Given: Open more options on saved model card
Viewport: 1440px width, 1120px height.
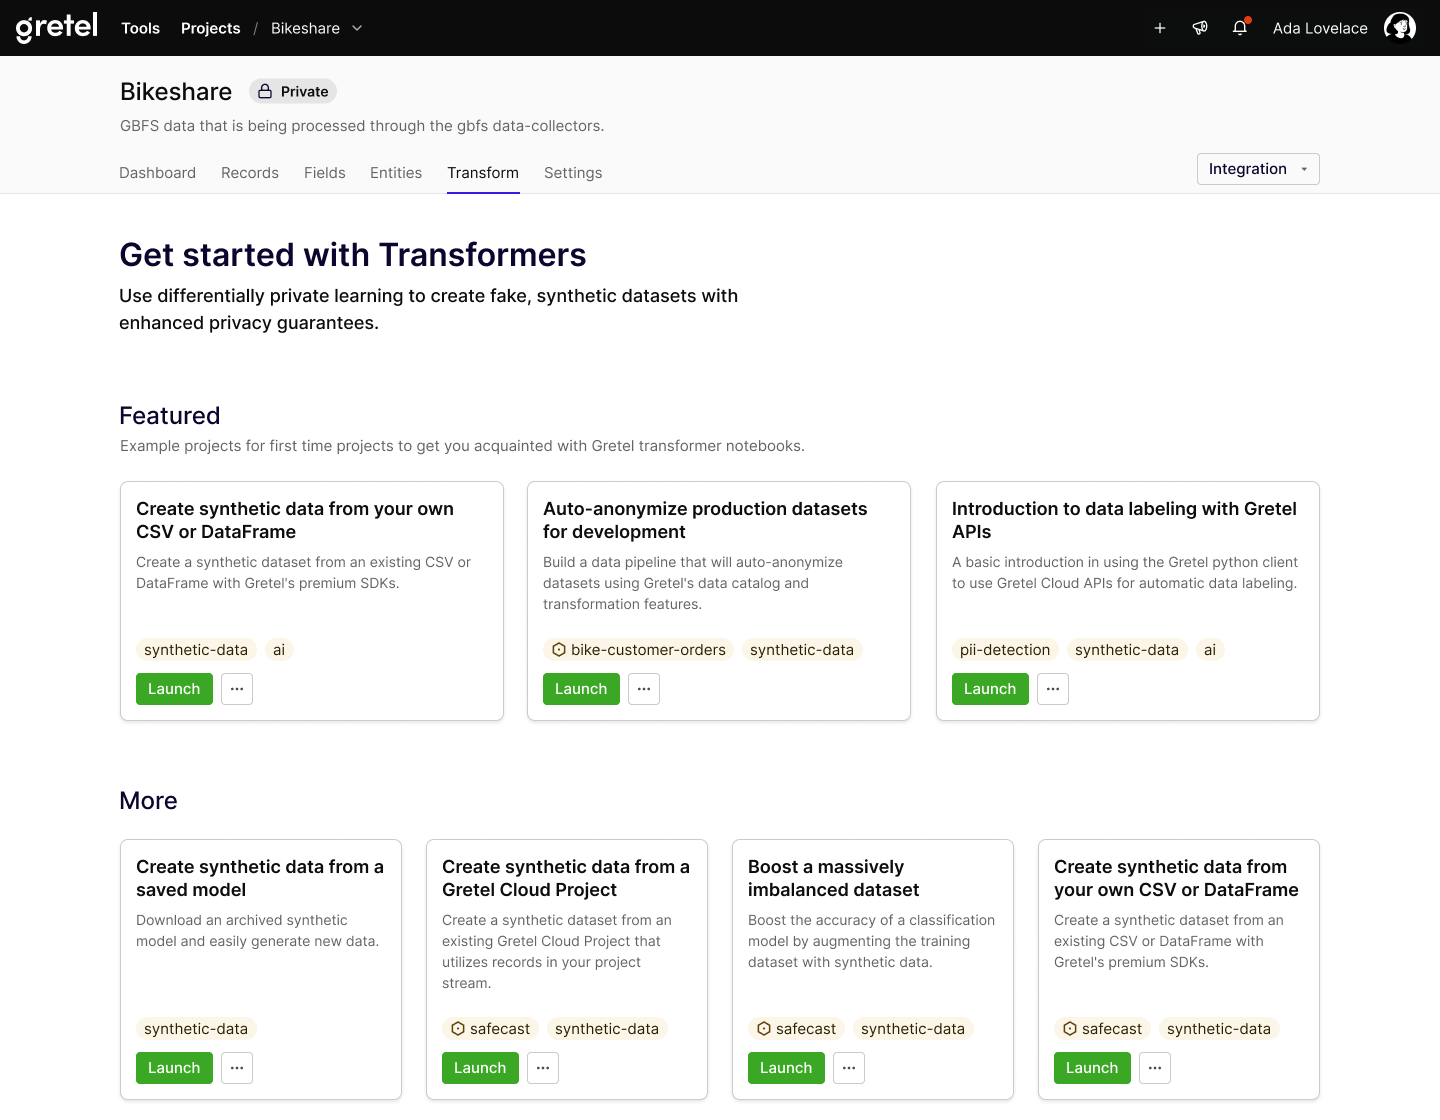Looking at the screenshot, I should pos(237,1068).
